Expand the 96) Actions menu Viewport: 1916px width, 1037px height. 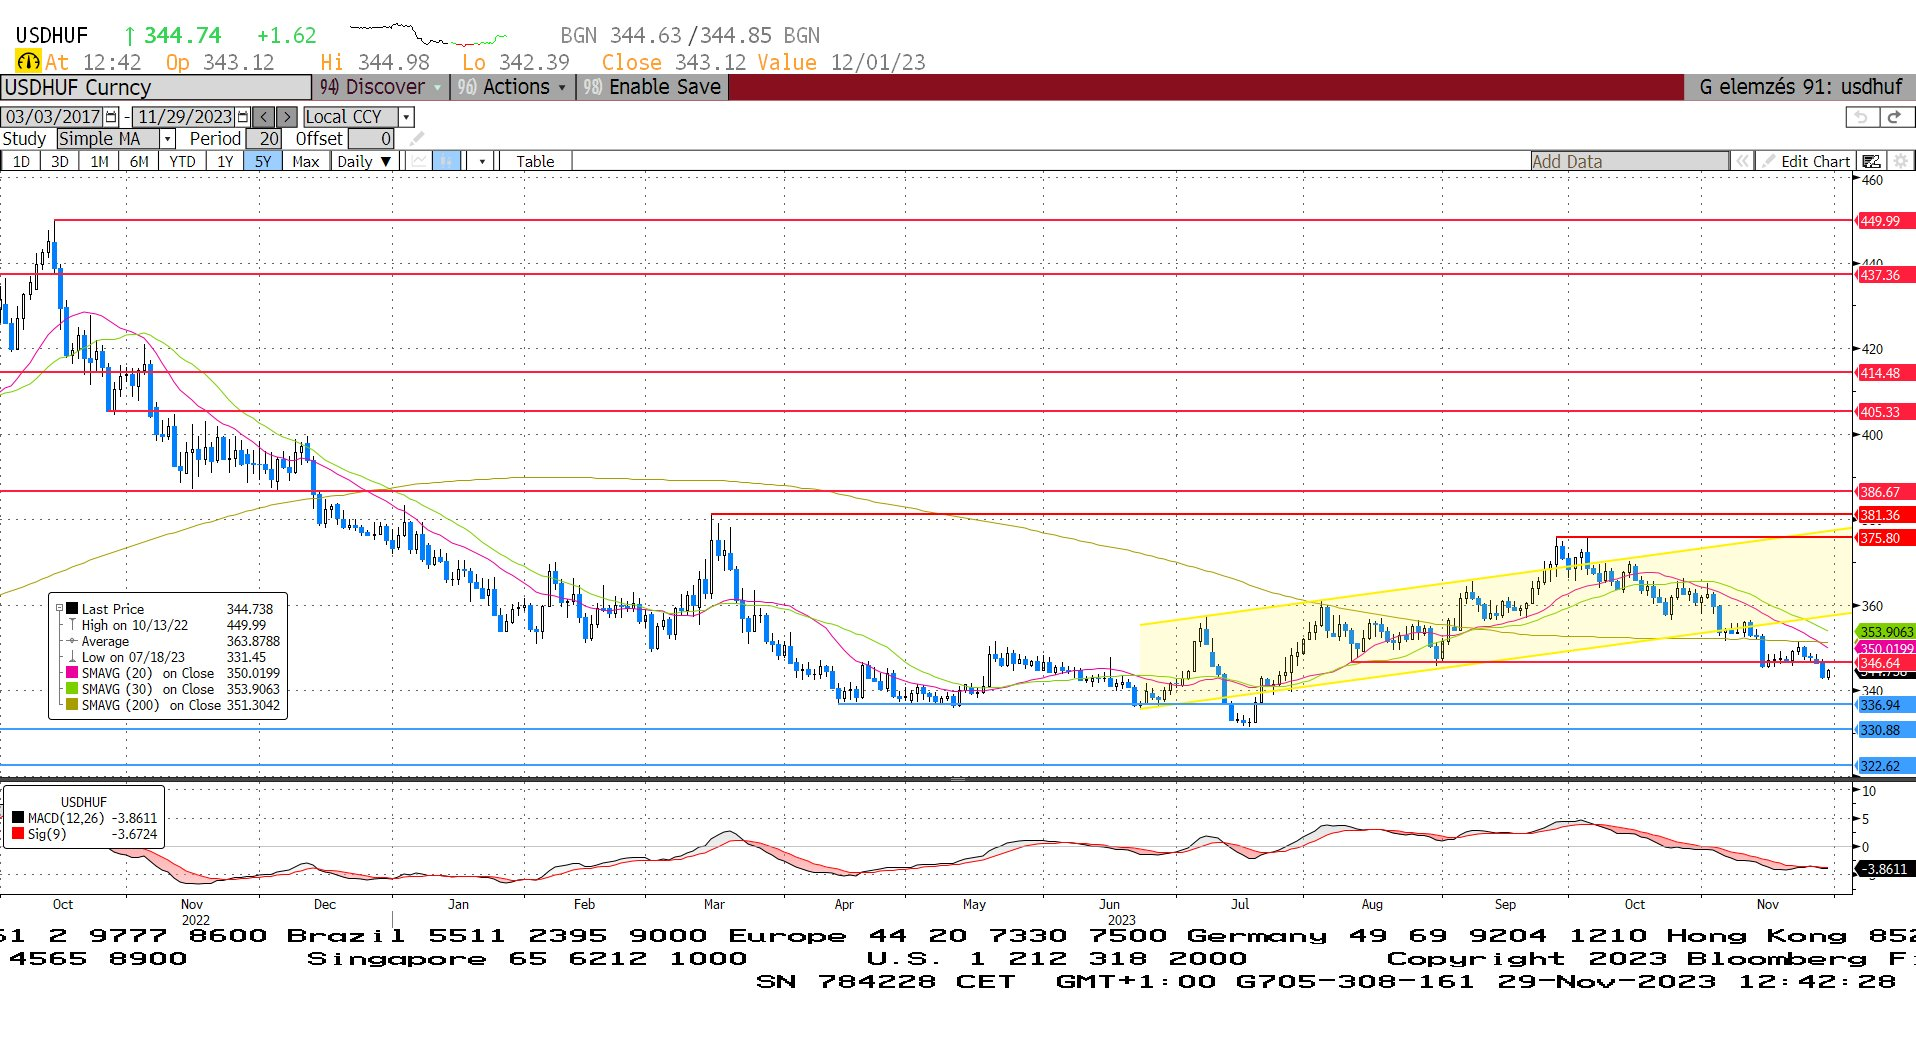[x=511, y=87]
